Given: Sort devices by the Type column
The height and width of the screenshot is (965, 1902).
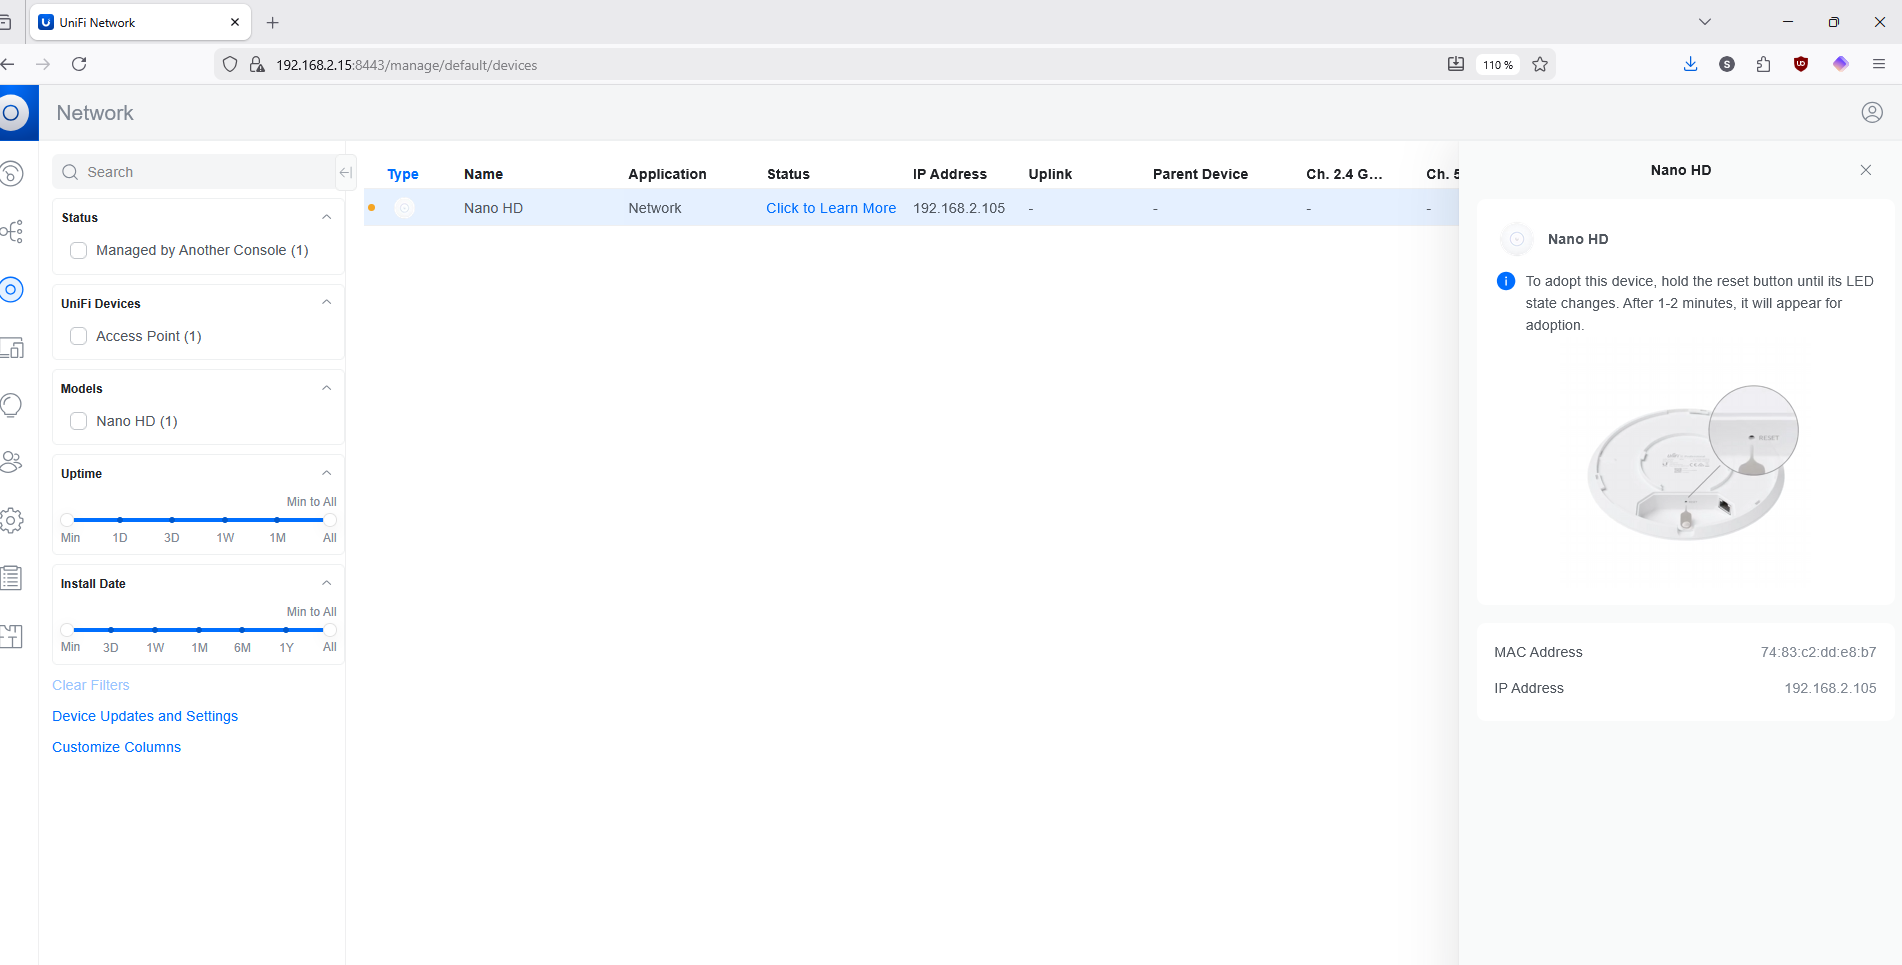Looking at the screenshot, I should [x=403, y=174].
